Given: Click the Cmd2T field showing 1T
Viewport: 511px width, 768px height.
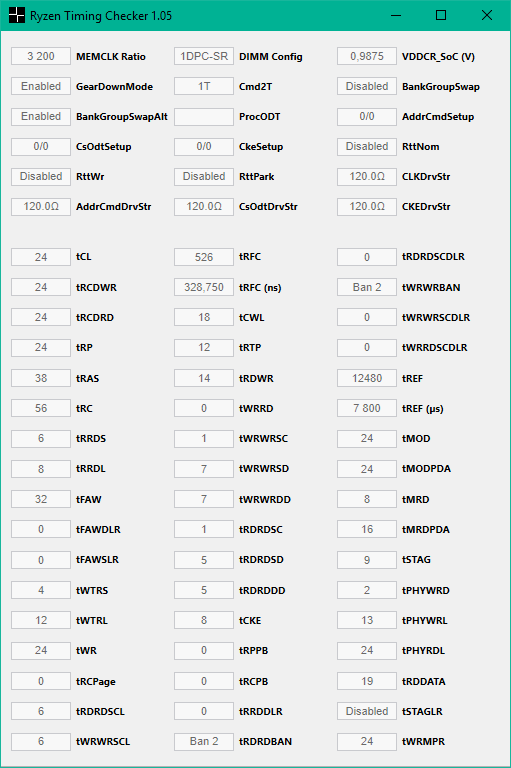Looking at the screenshot, I should pos(204,86).
